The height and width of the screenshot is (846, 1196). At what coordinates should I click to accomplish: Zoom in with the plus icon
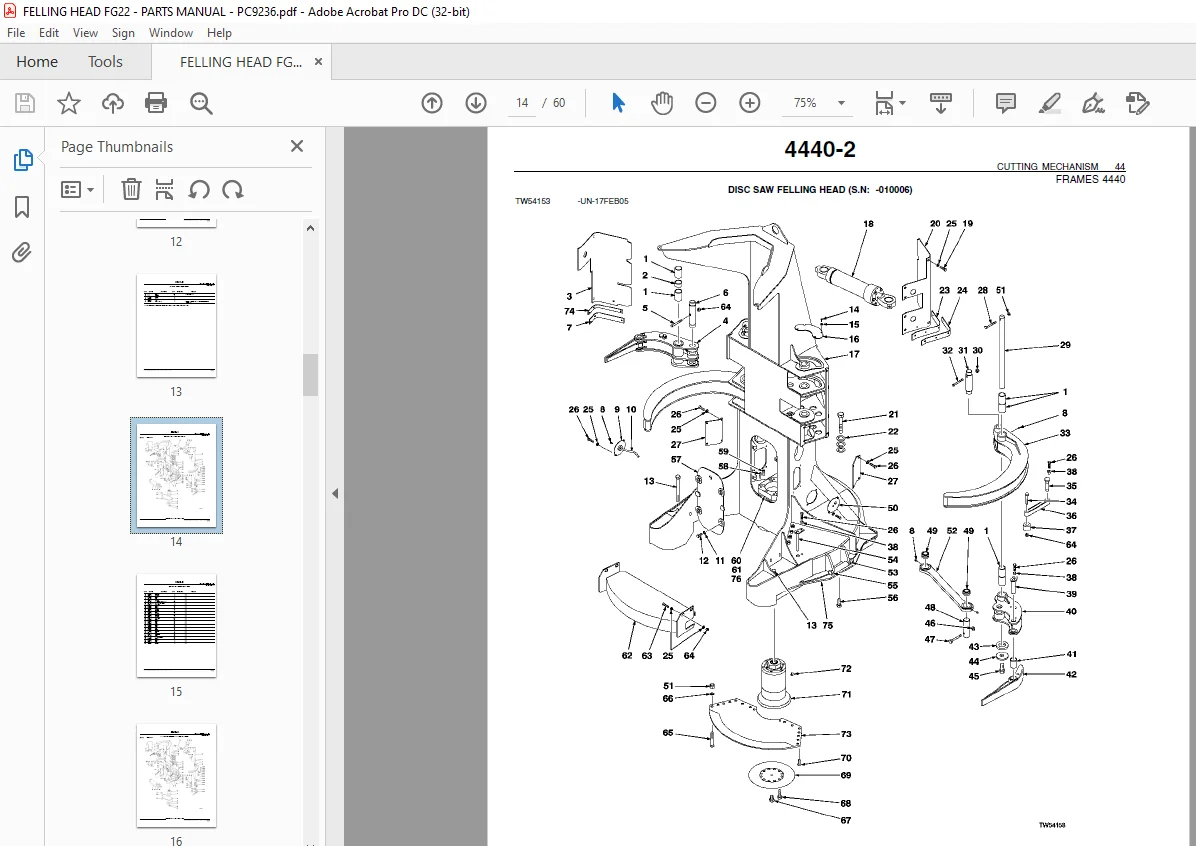click(x=750, y=103)
